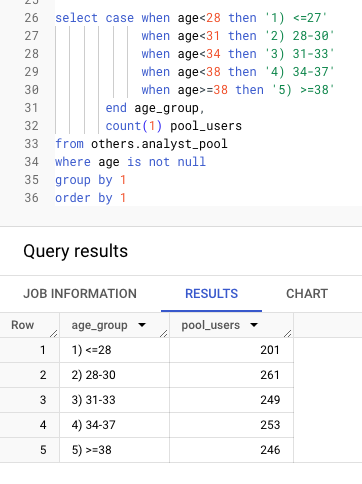This screenshot has height=484, width=362.
Task: Place cursor on 'age_group,' alias in line 31
Action: [169, 108]
